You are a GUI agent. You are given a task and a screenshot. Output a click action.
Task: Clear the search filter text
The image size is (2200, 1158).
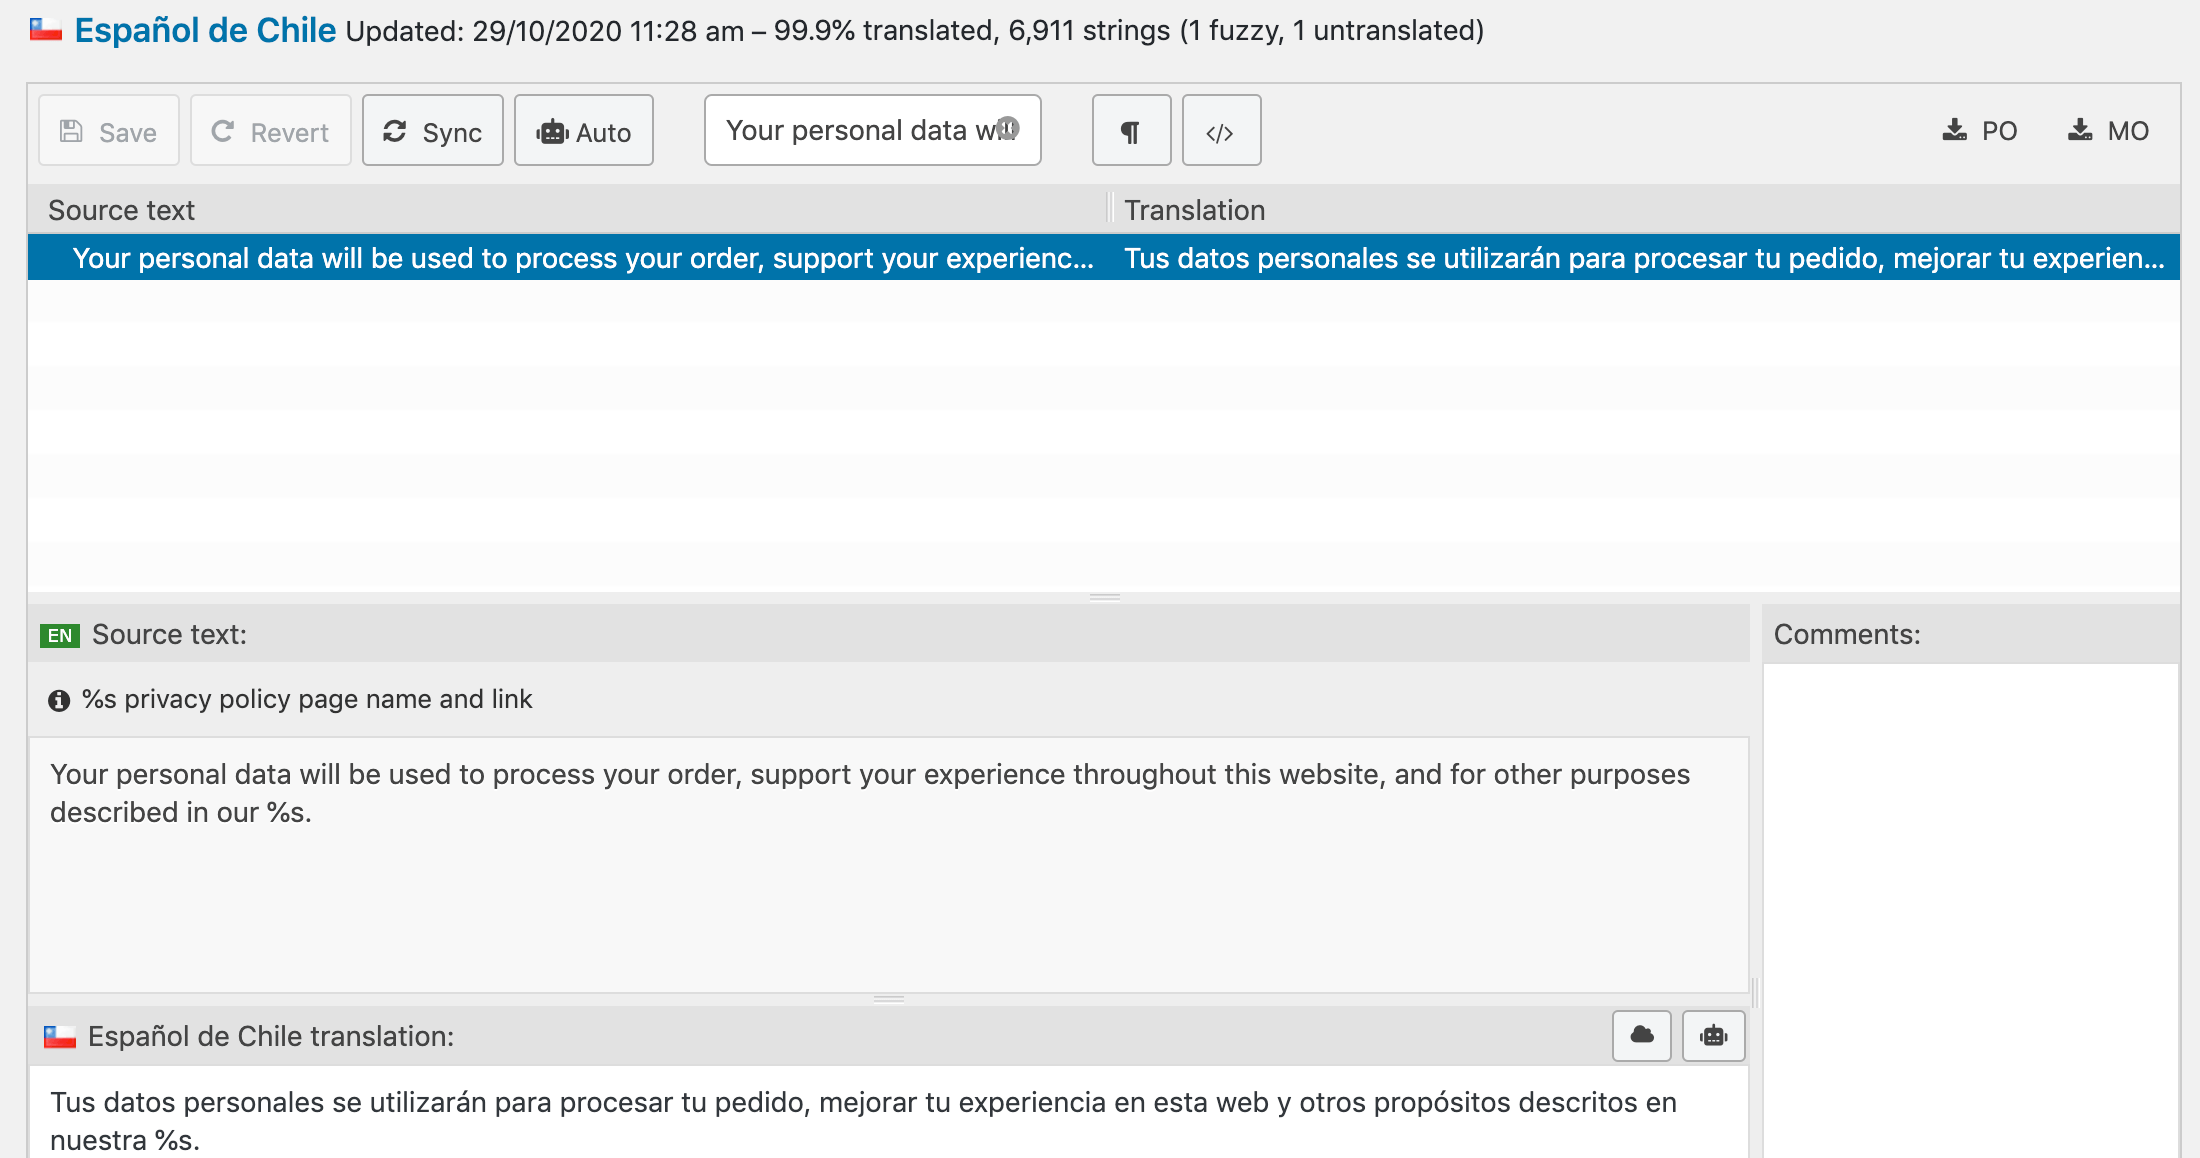pos(1008,128)
